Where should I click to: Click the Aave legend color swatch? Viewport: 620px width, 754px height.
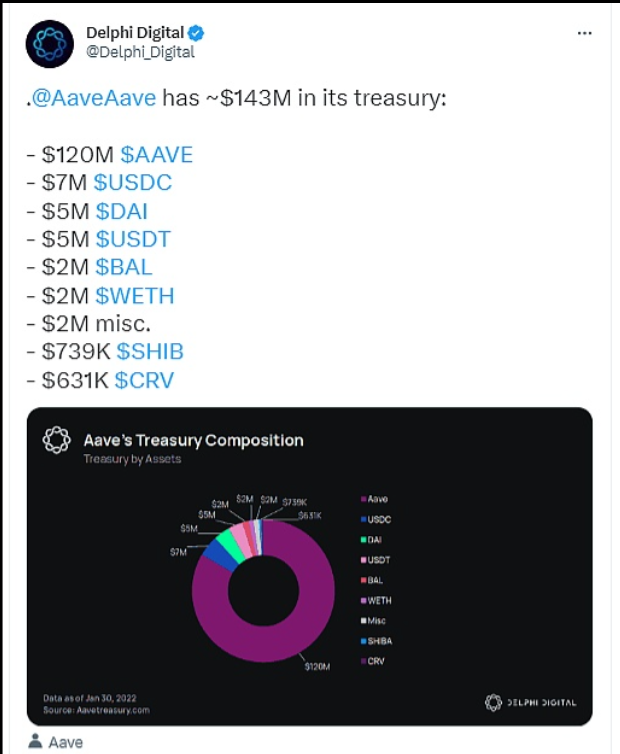[x=362, y=498]
